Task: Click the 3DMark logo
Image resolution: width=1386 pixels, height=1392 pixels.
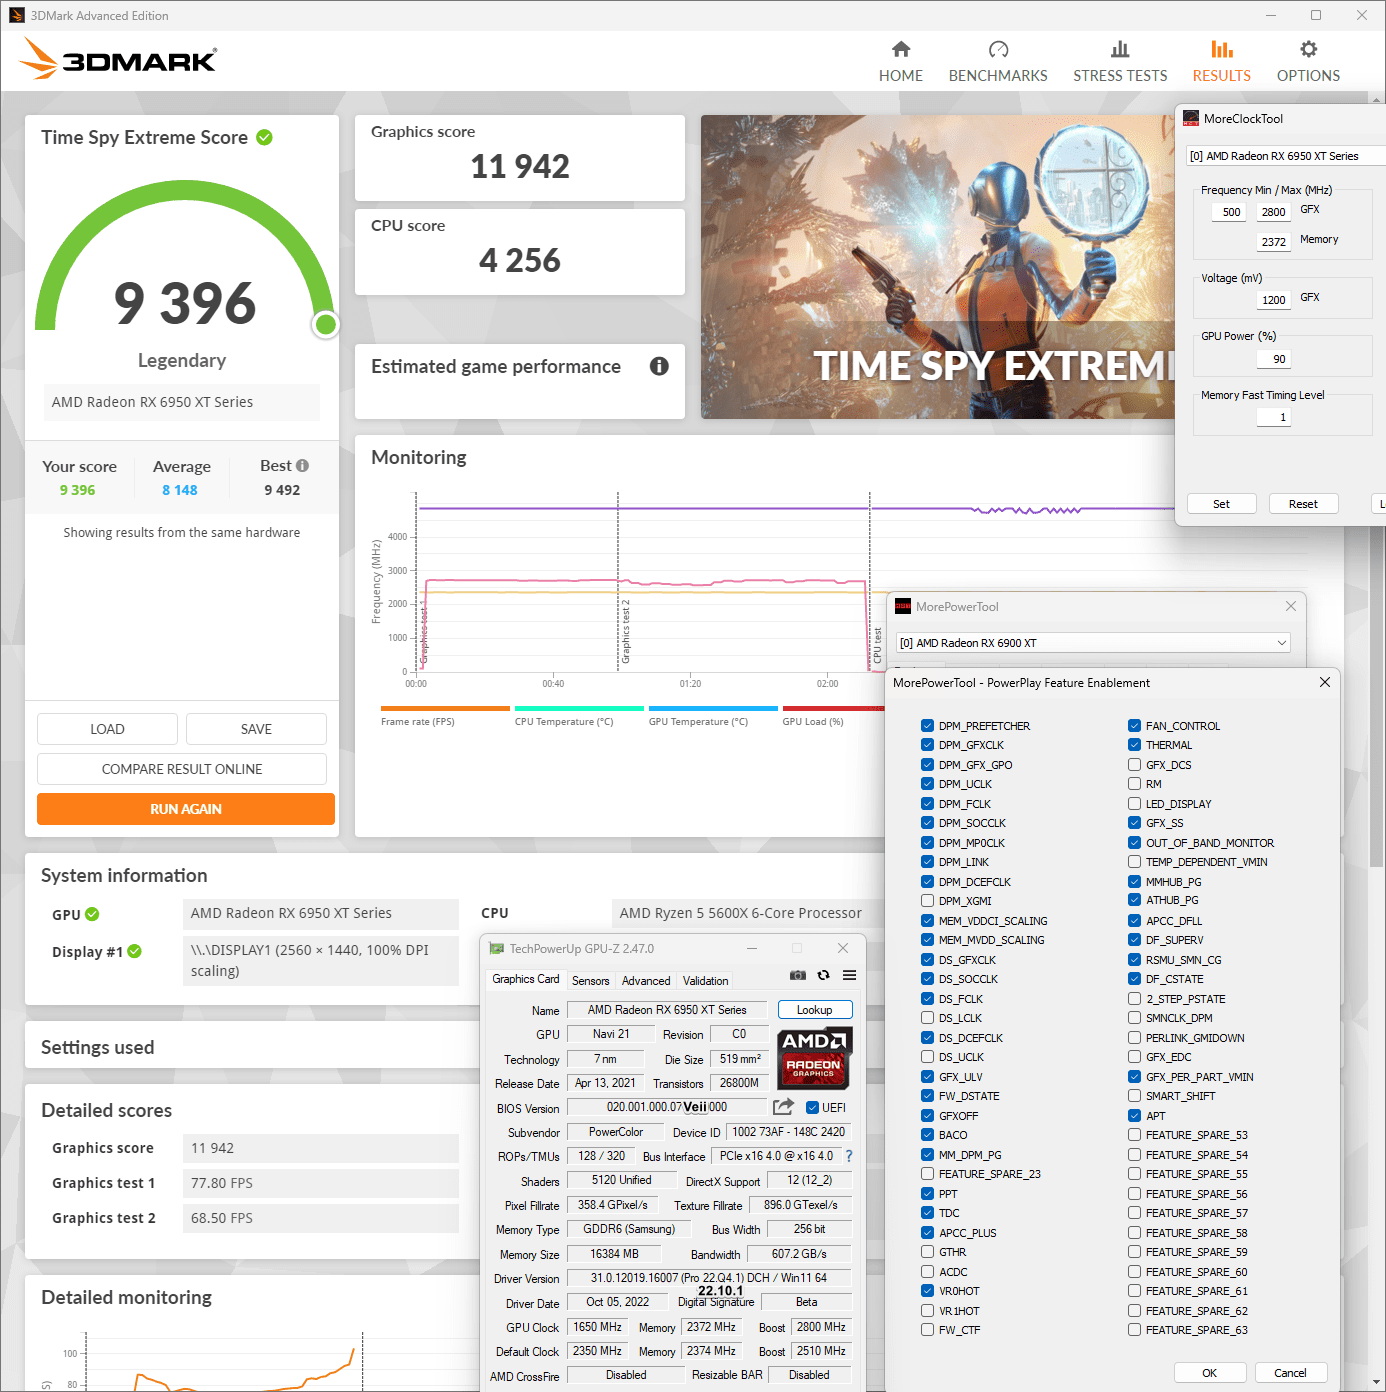Action: coord(118,59)
